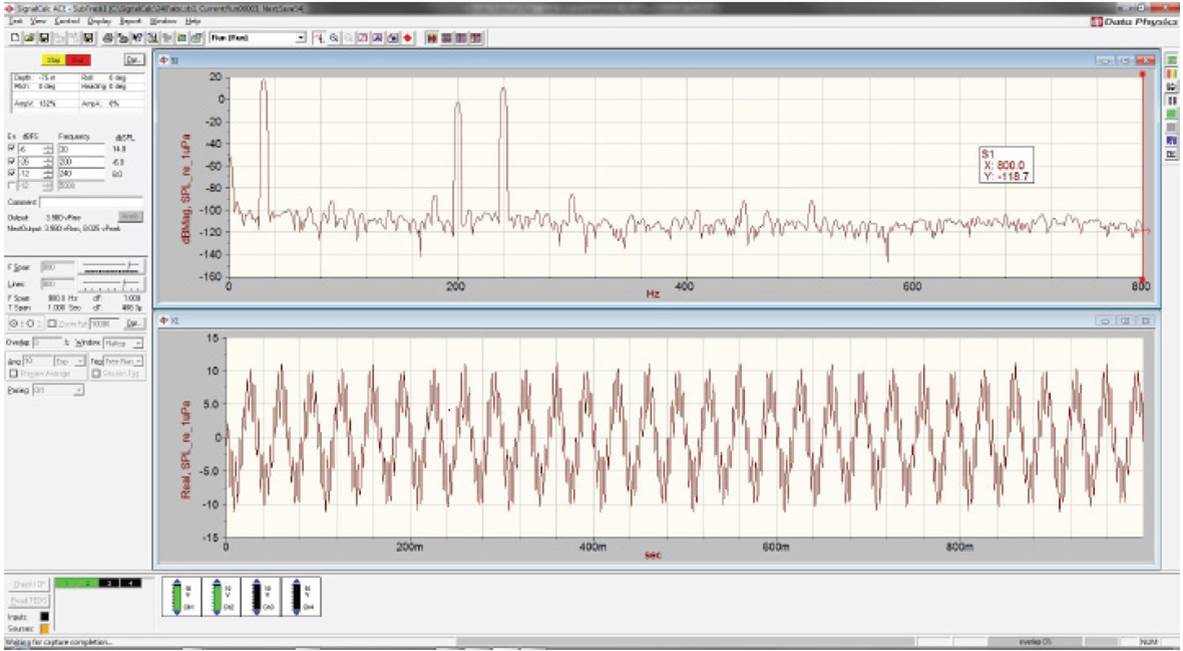This screenshot has height=651, width=1183.
Task: Click the Apply button beside Output value
Action: point(131,216)
